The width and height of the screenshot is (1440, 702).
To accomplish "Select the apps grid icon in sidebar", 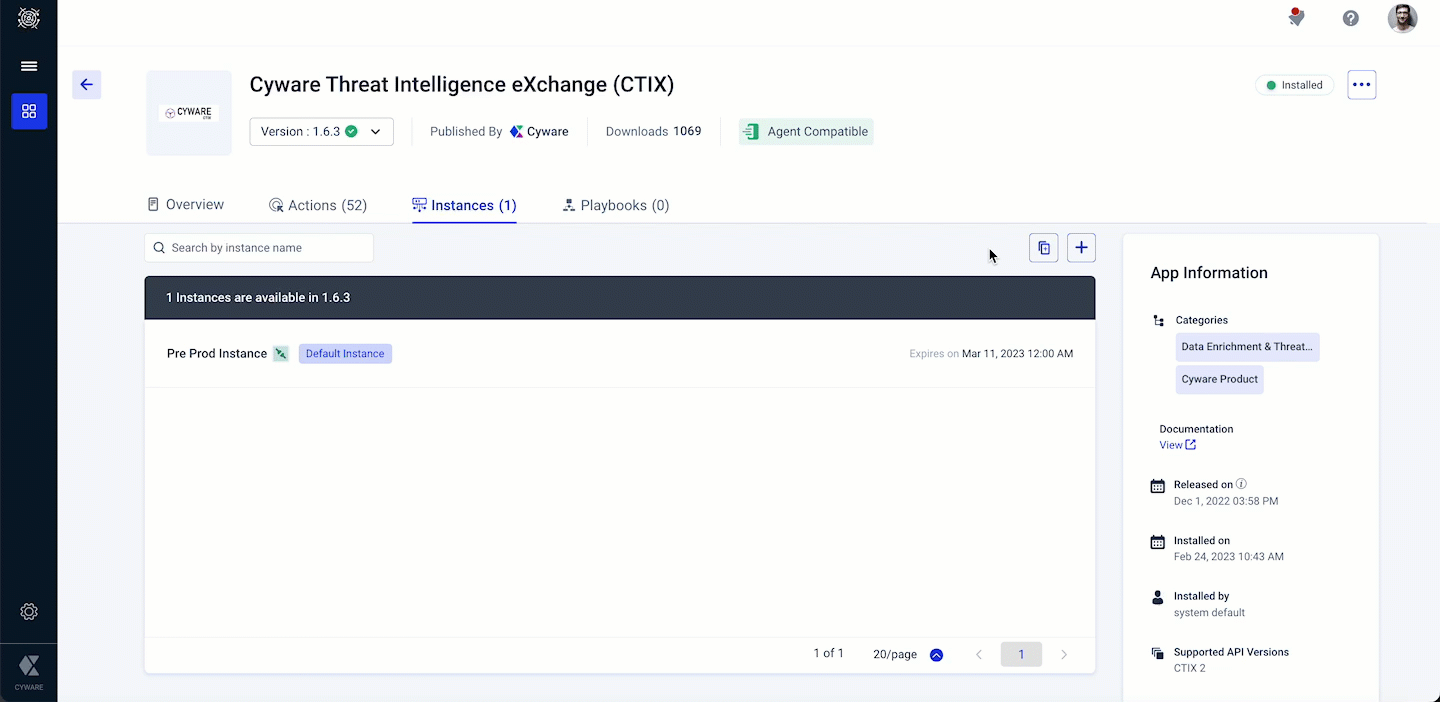I will (29, 111).
